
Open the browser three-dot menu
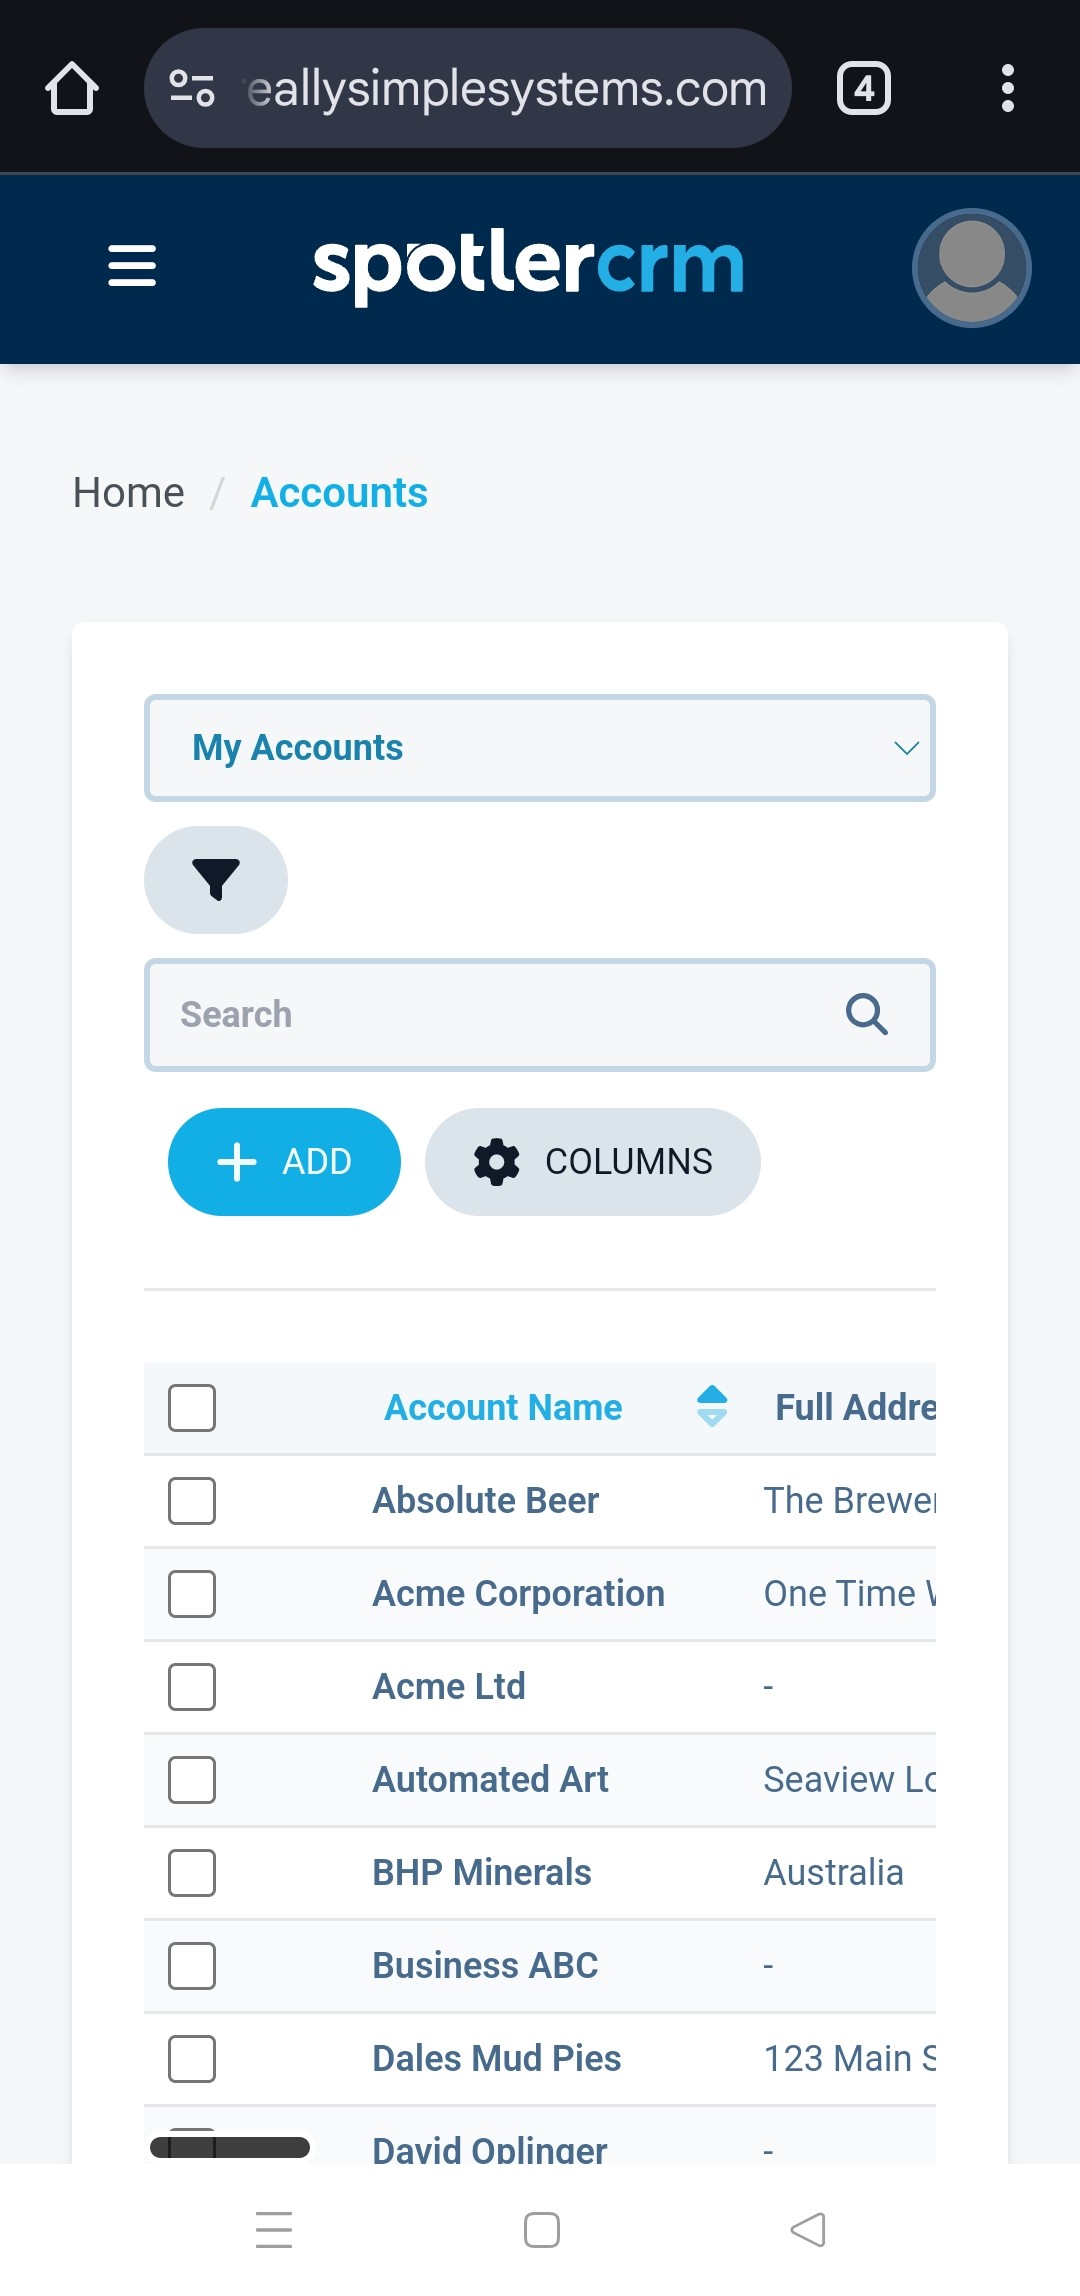pyautogui.click(x=1008, y=88)
